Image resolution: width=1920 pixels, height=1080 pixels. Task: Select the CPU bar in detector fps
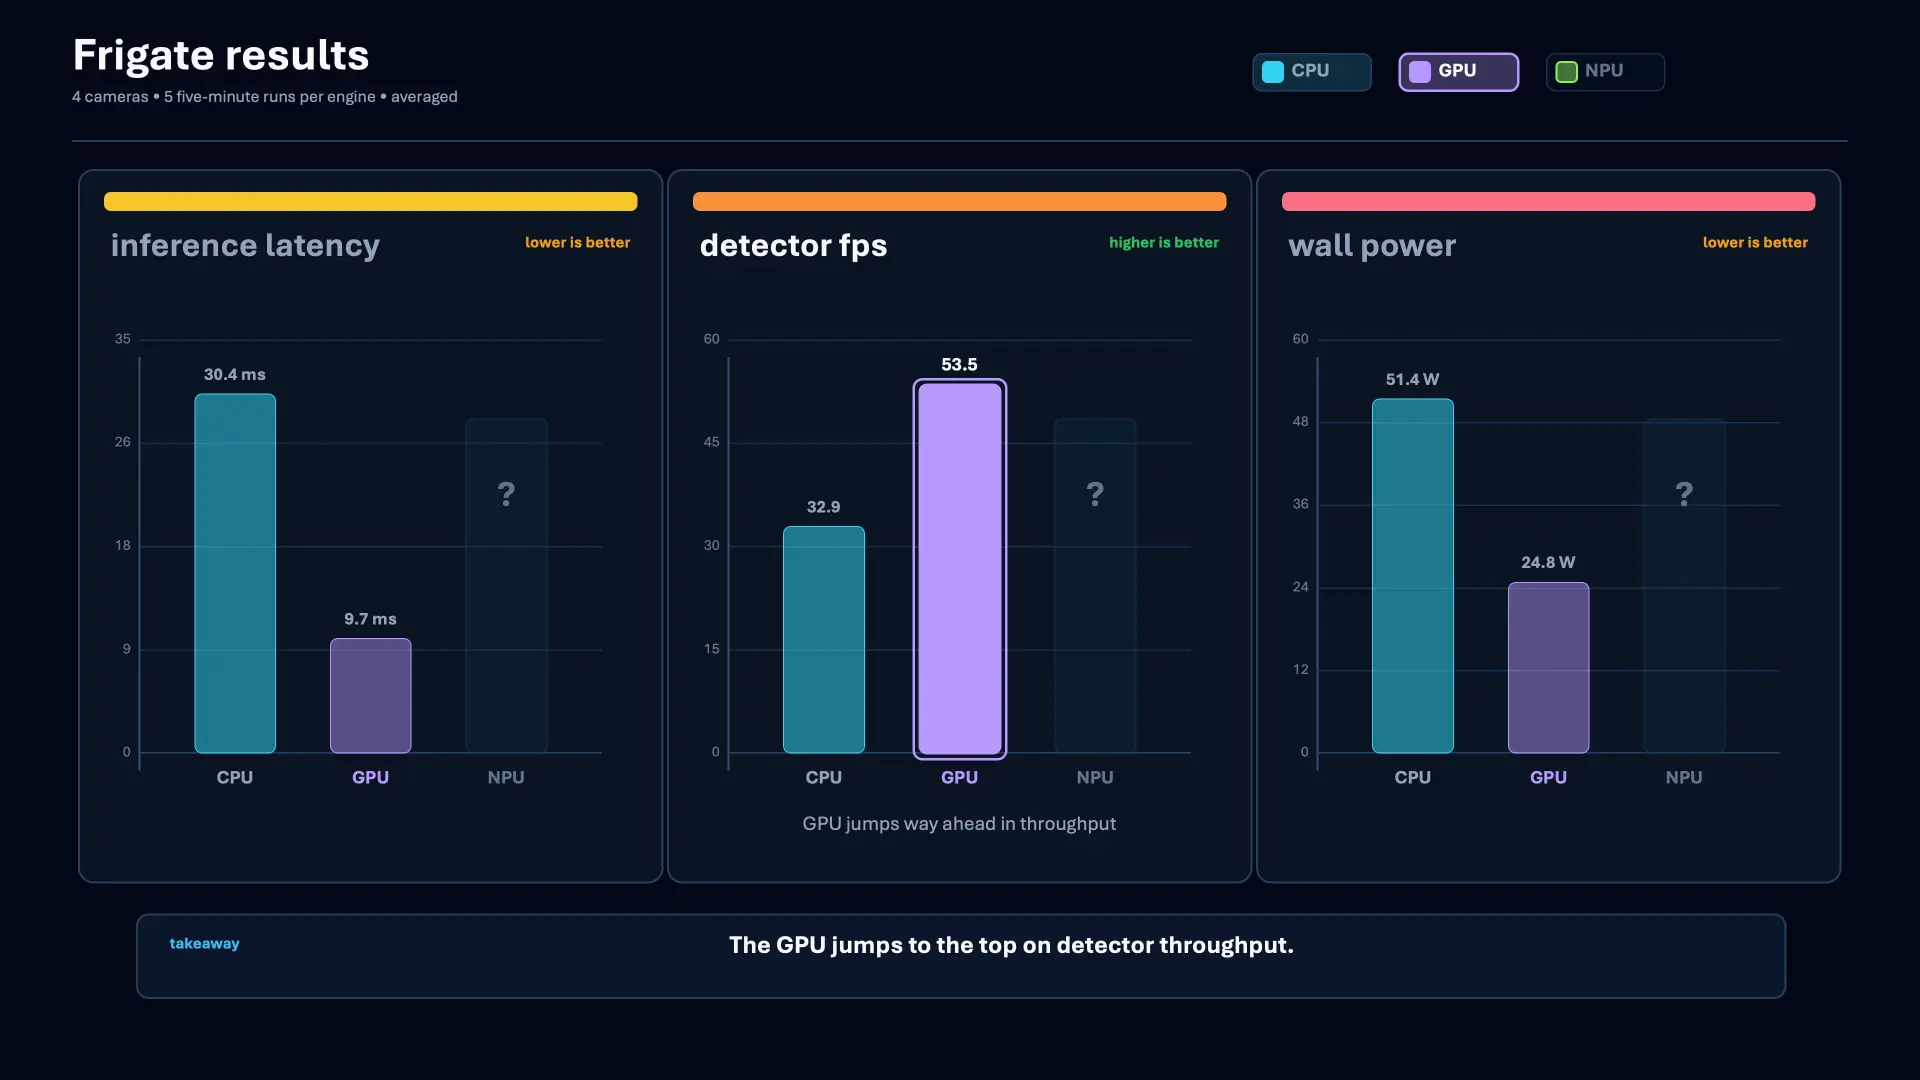click(824, 639)
